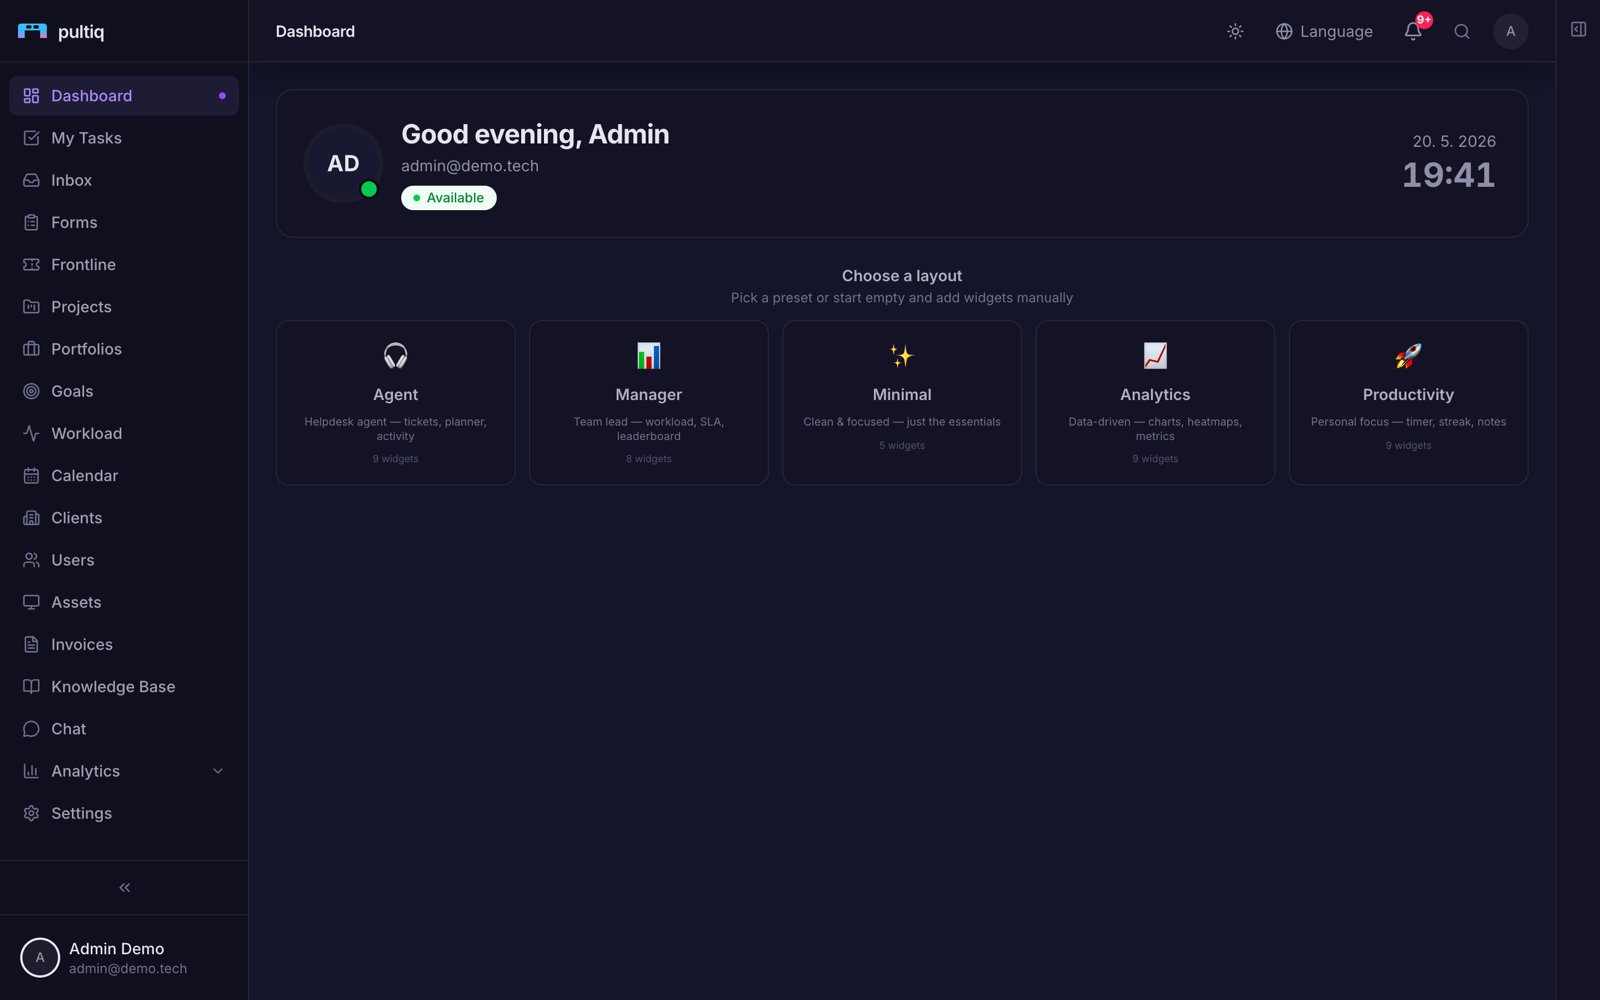Open Knowledge Base label

tap(113, 687)
